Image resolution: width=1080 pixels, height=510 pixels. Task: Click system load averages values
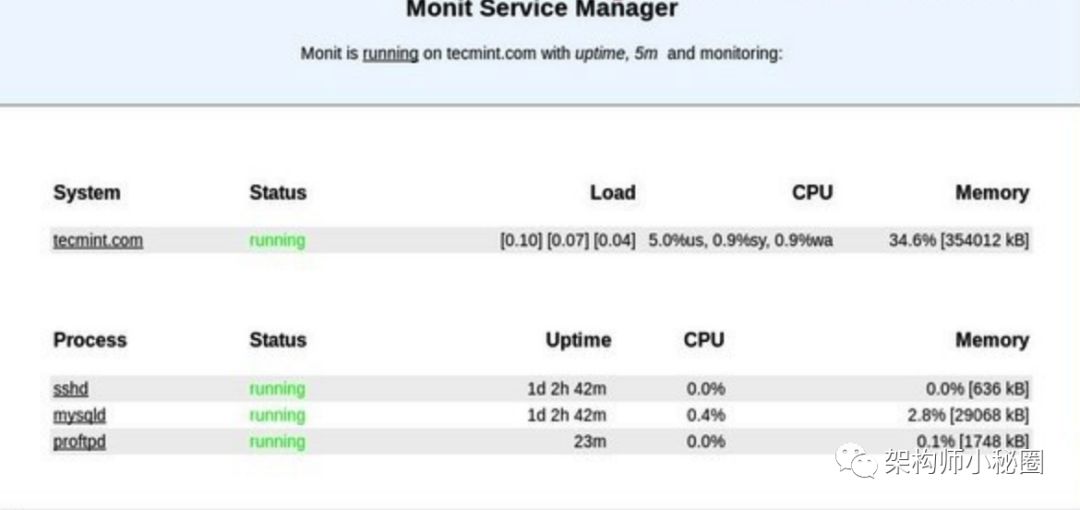(x=568, y=241)
